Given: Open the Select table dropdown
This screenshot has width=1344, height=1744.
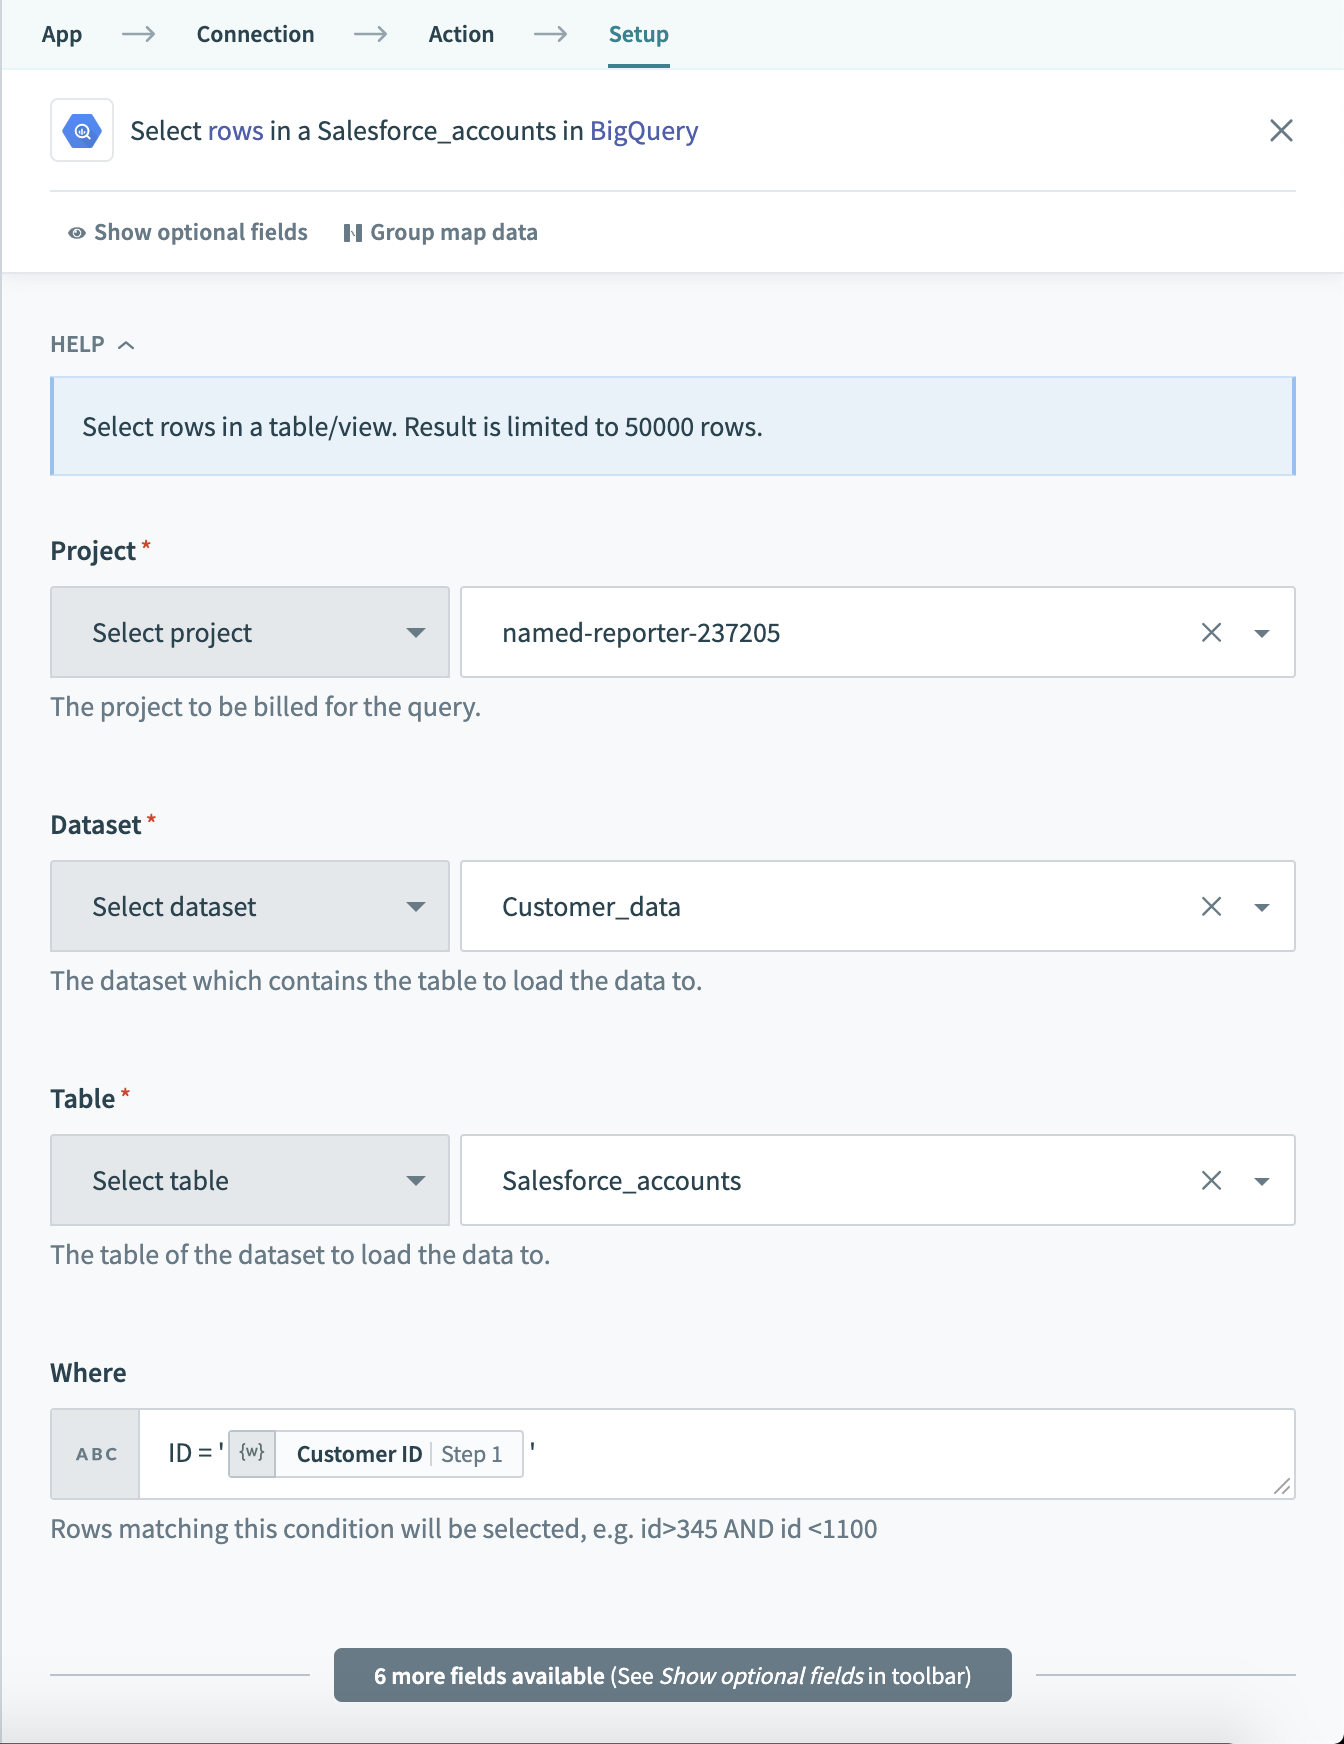Looking at the screenshot, I should pyautogui.click(x=249, y=1180).
